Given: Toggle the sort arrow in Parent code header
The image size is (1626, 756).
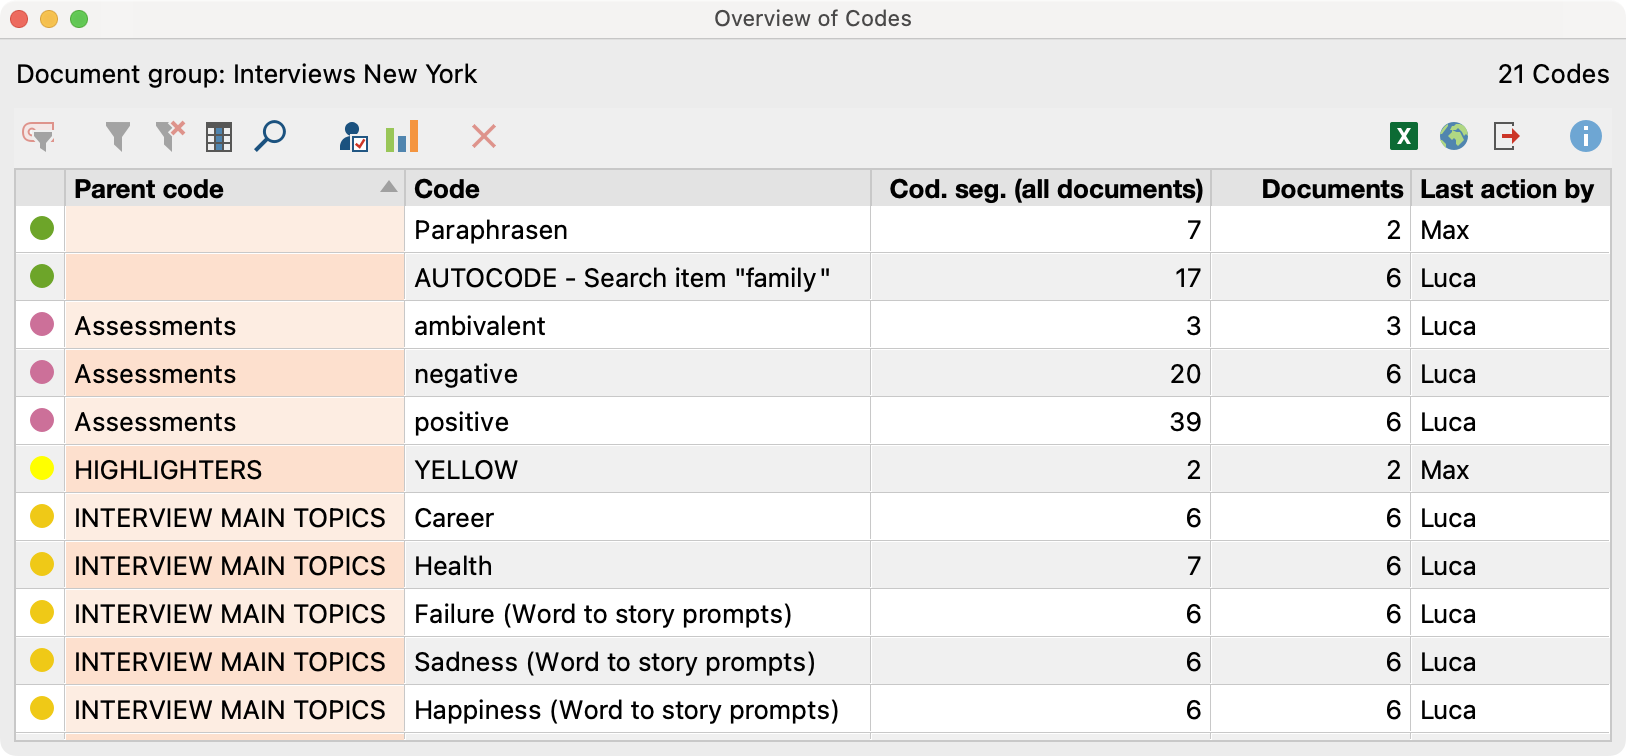Looking at the screenshot, I should 389,188.
